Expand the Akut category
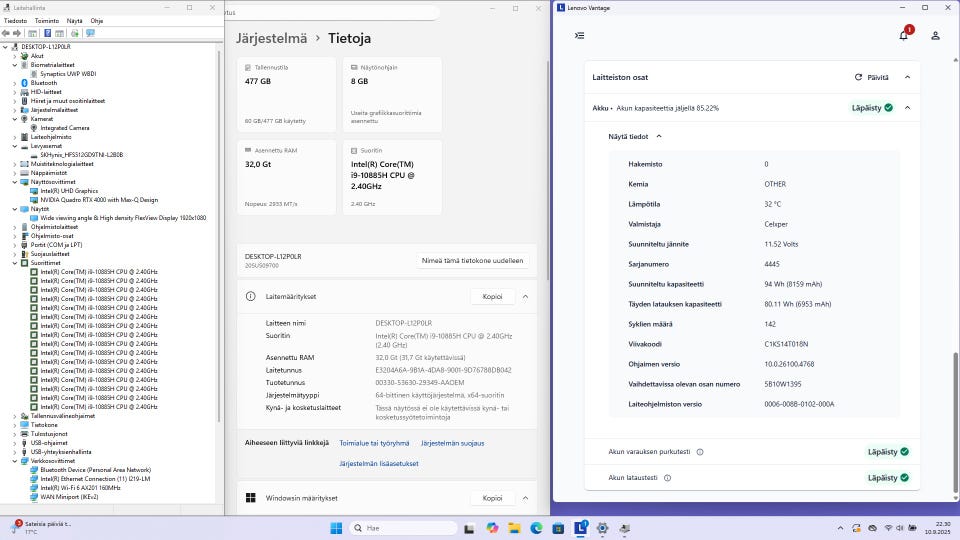Image resolution: width=960 pixels, height=540 pixels. [x=15, y=56]
